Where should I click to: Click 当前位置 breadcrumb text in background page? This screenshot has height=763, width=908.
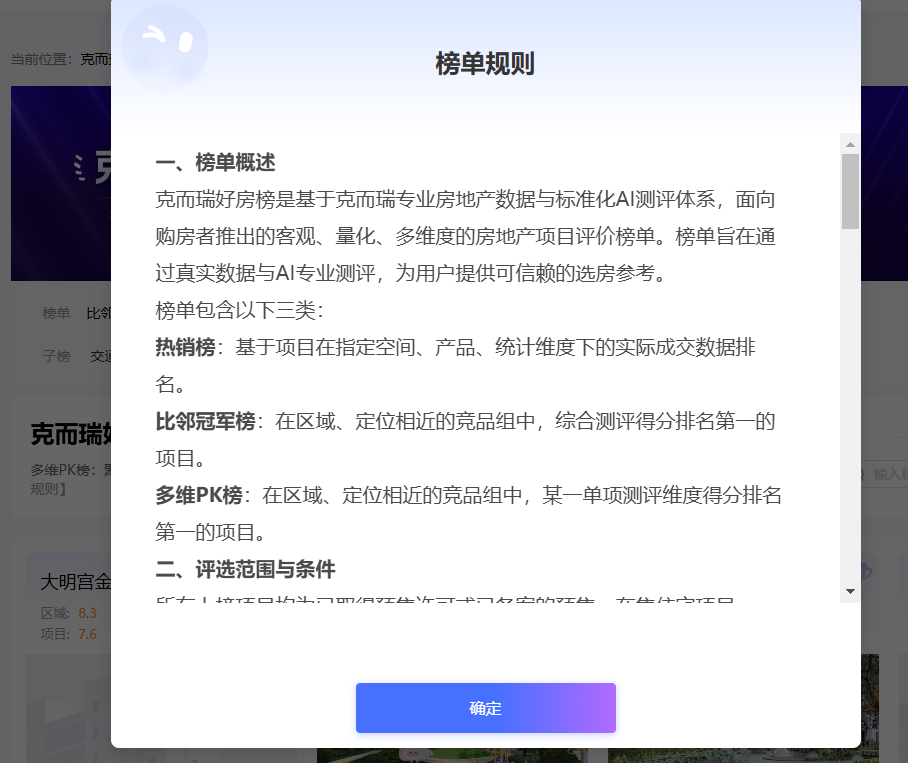(42, 59)
